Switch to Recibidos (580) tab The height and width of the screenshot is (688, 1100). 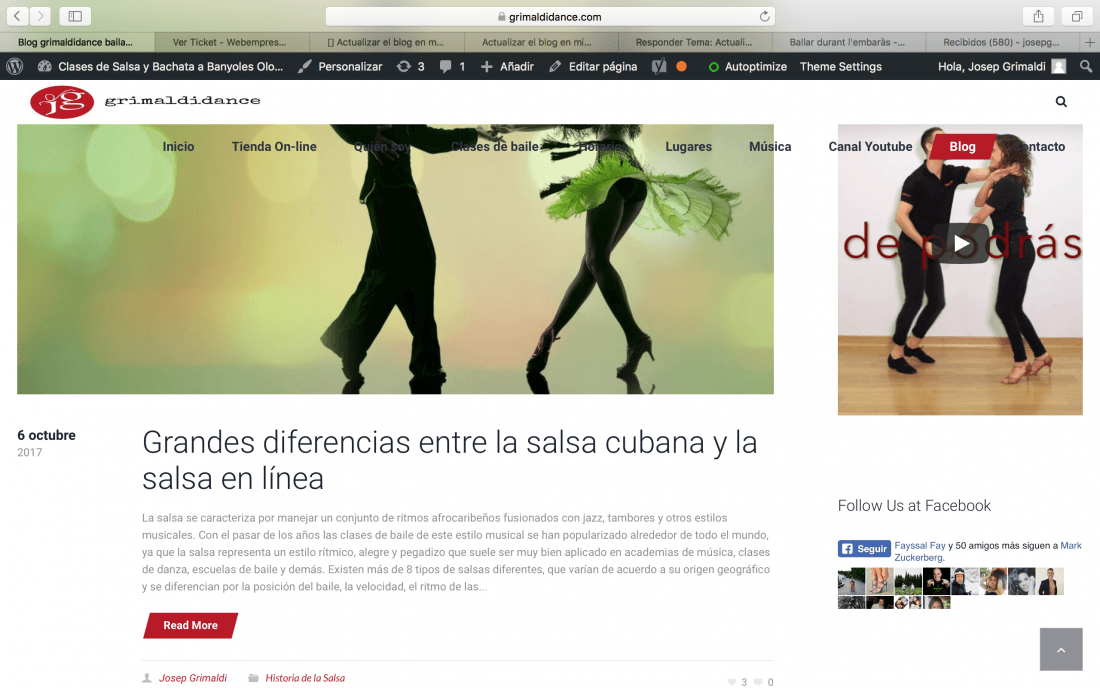tap(1001, 42)
